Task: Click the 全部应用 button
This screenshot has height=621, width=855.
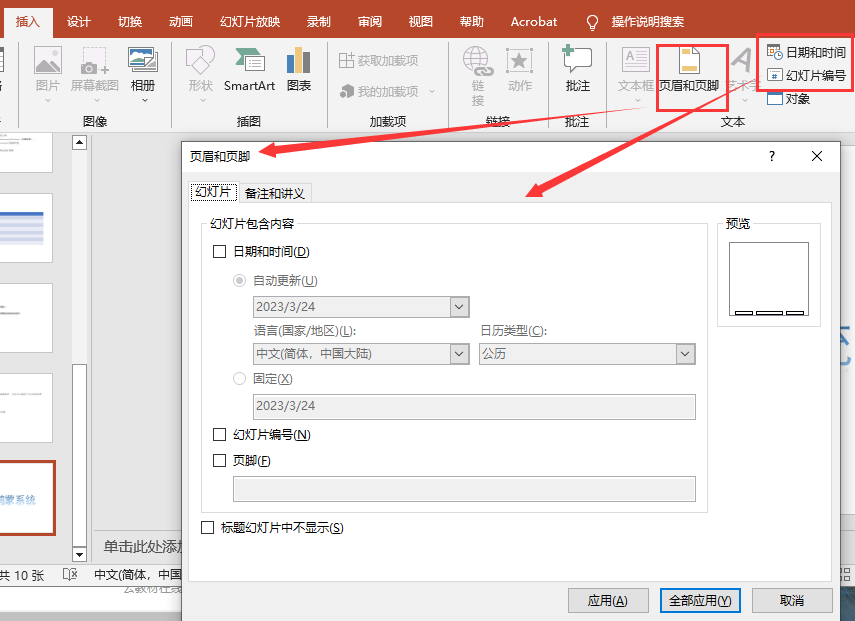Action: point(700,600)
